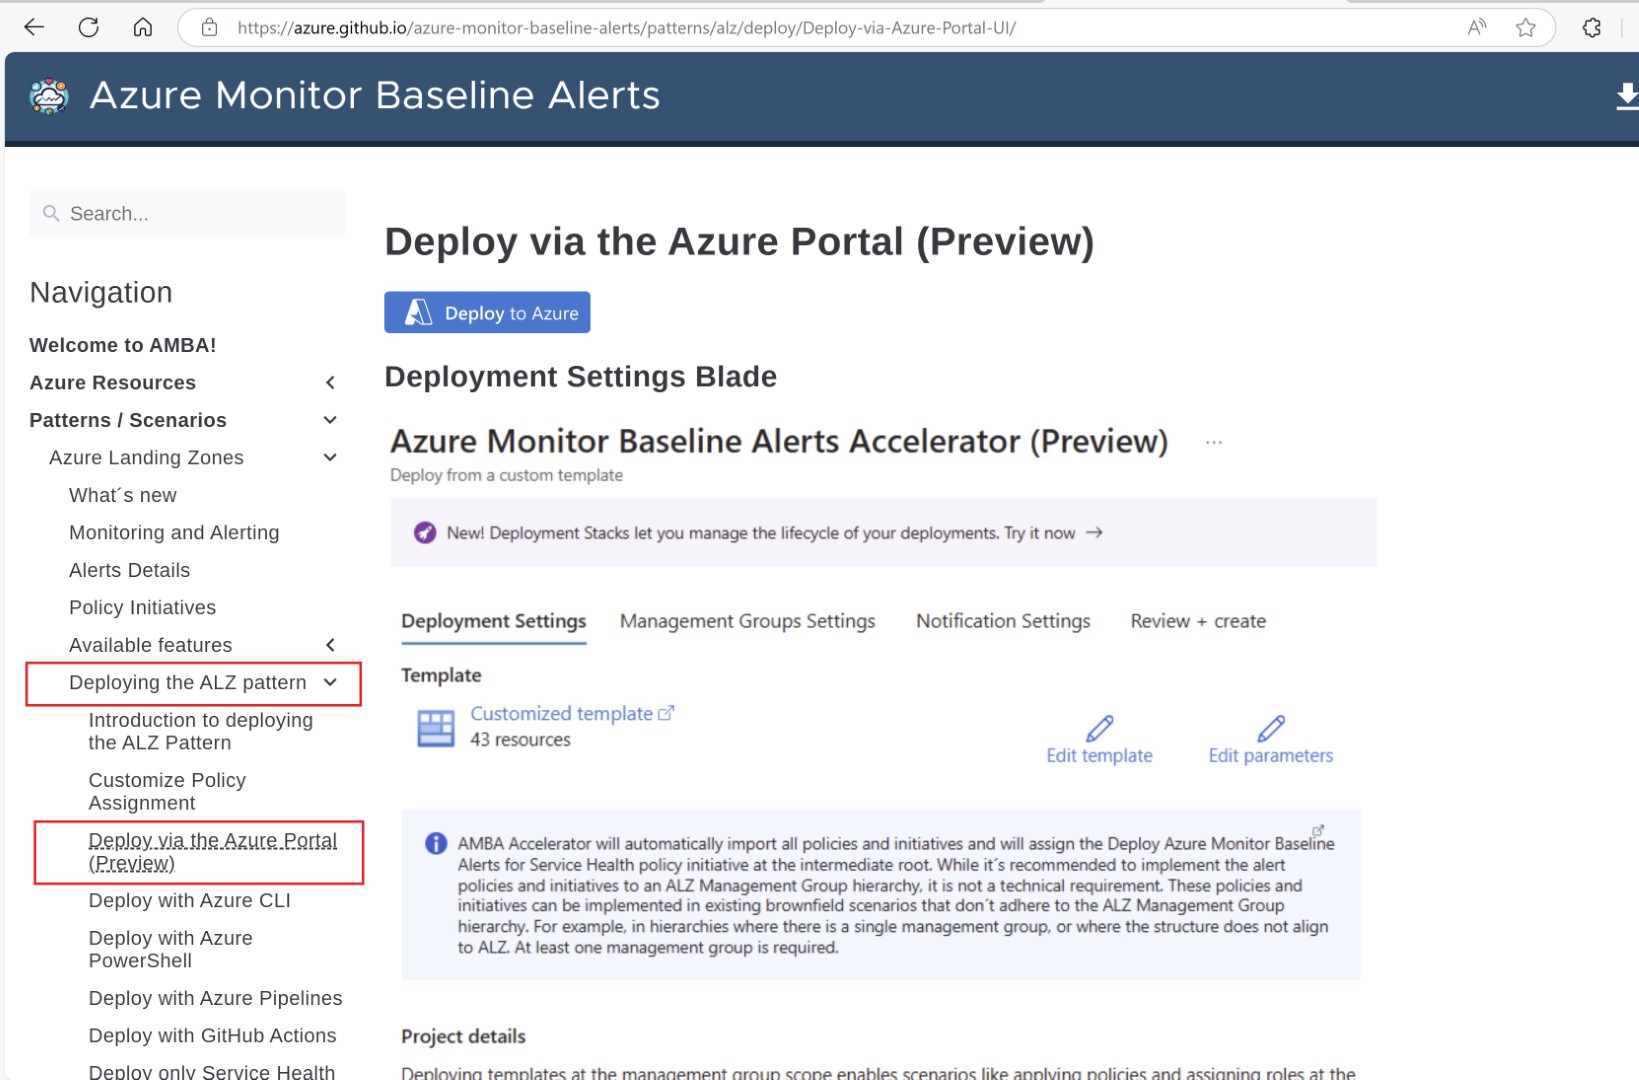Click external link icon beside Customized template
Image resolution: width=1639 pixels, height=1080 pixels.
point(666,713)
